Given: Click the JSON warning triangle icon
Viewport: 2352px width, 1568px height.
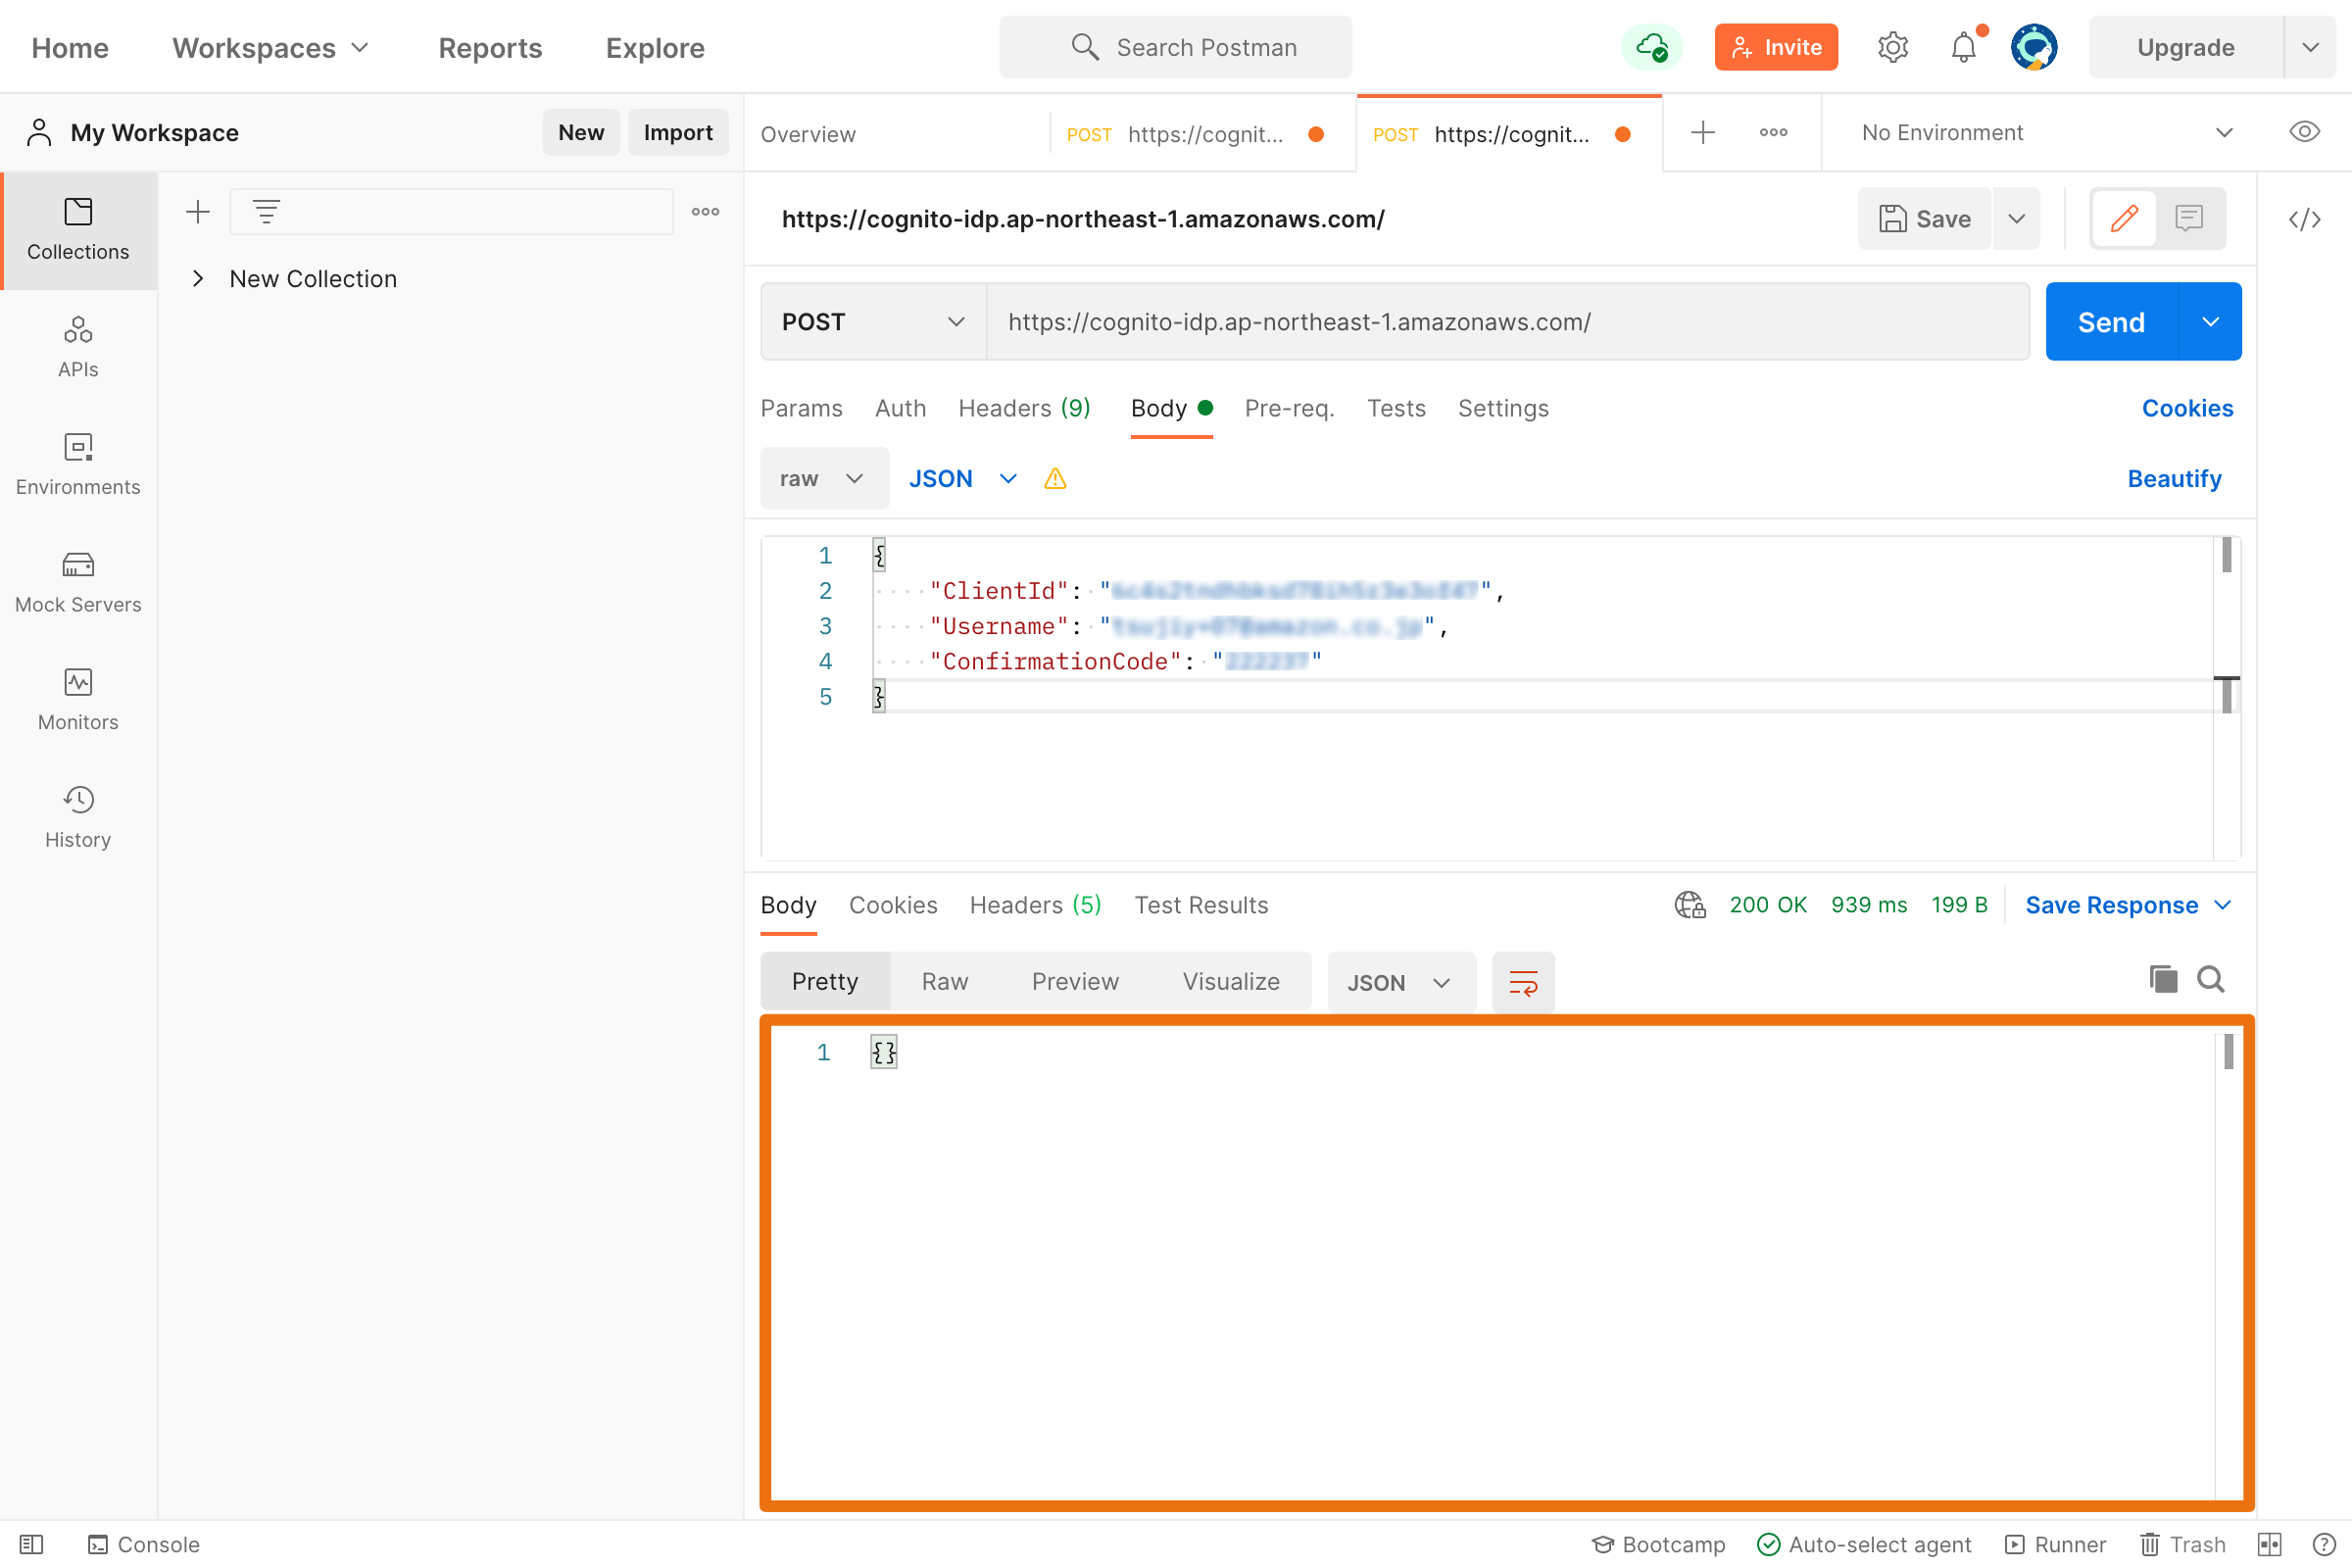Looking at the screenshot, I should tap(1055, 479).
